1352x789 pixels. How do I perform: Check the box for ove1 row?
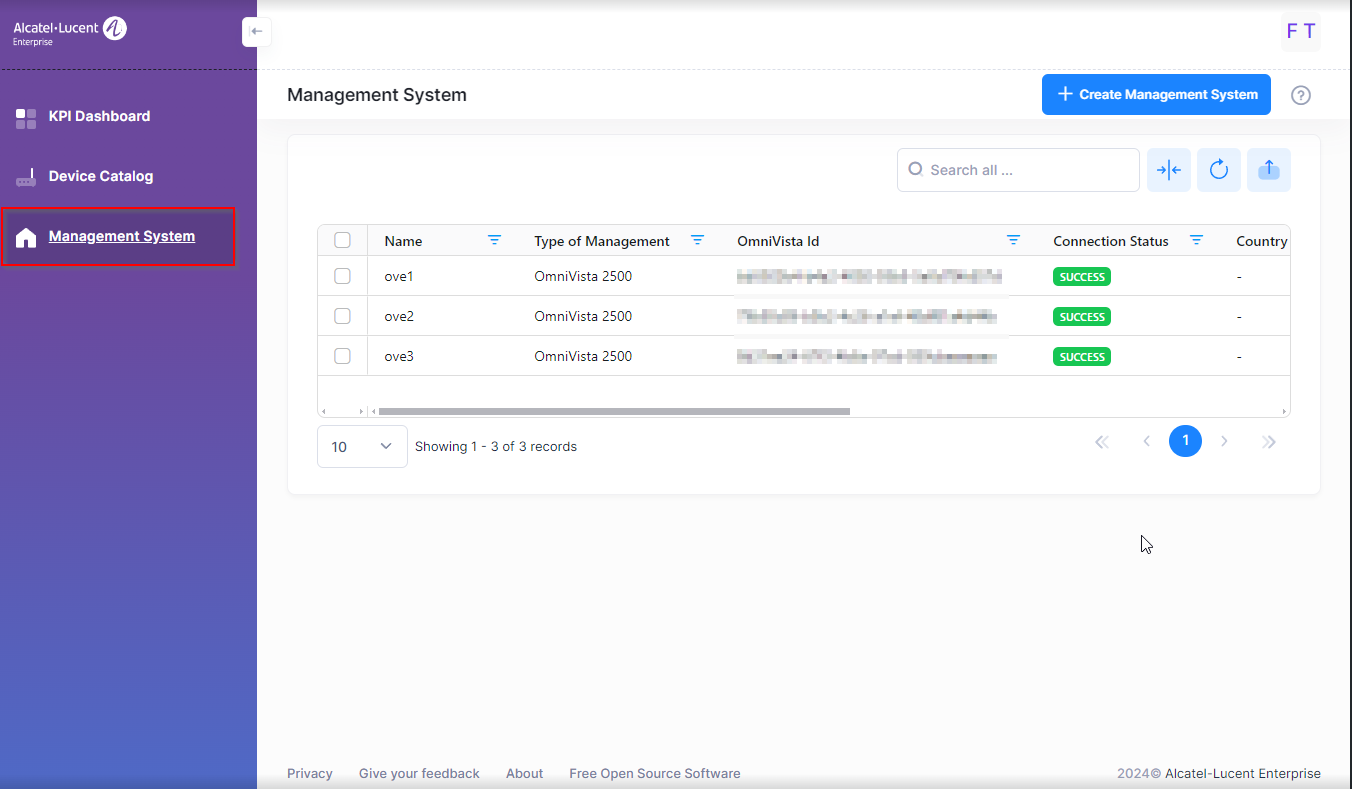[x=342, y=276]
